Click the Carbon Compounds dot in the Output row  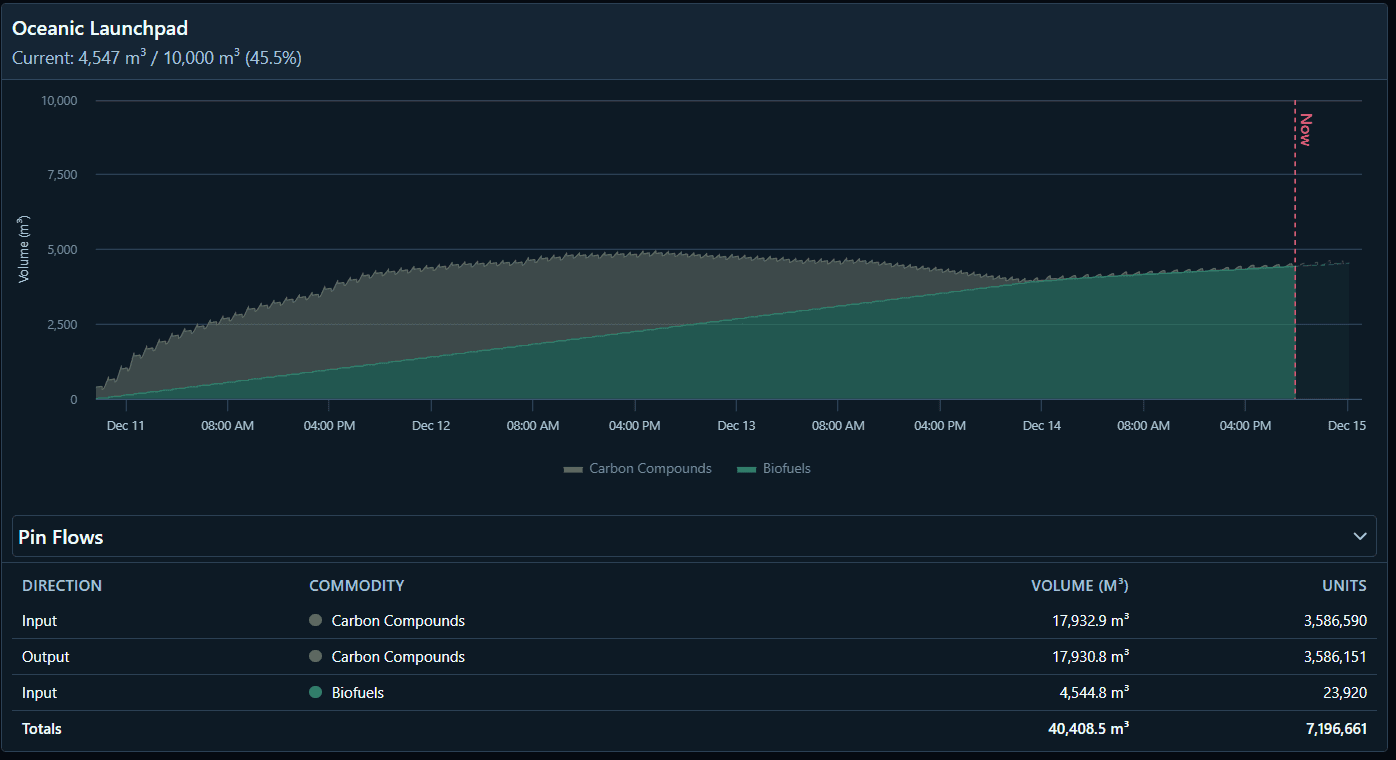coord(314,656)
